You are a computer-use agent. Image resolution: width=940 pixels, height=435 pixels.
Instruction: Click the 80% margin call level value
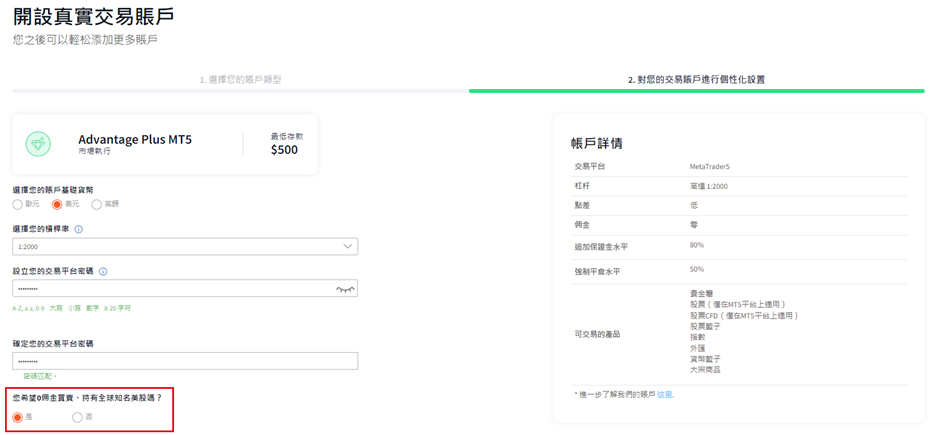697,245
